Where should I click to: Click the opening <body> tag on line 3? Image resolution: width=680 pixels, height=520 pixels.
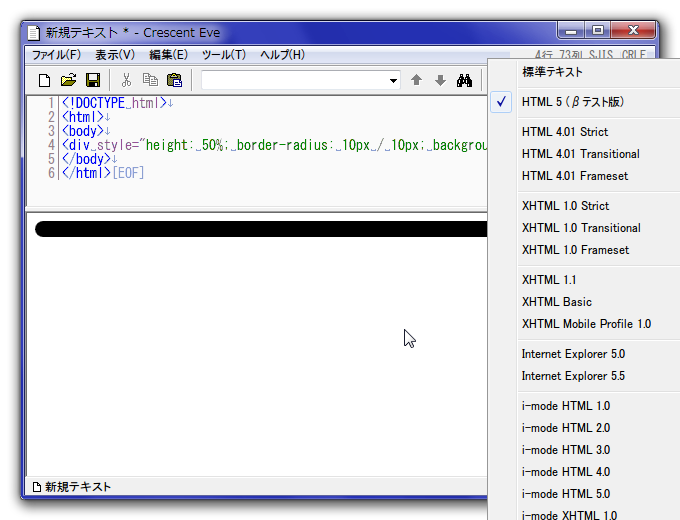tap(82, 131)
